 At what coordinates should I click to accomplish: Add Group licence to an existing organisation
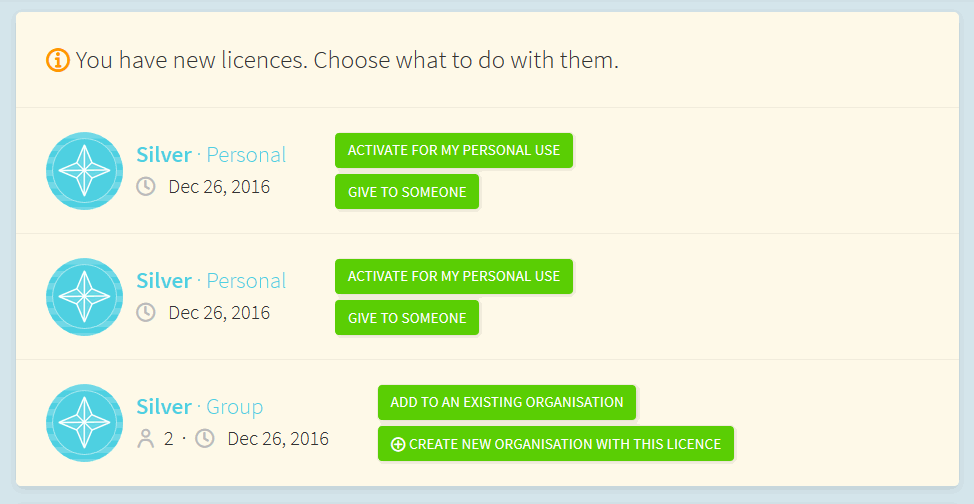(507, 402)
